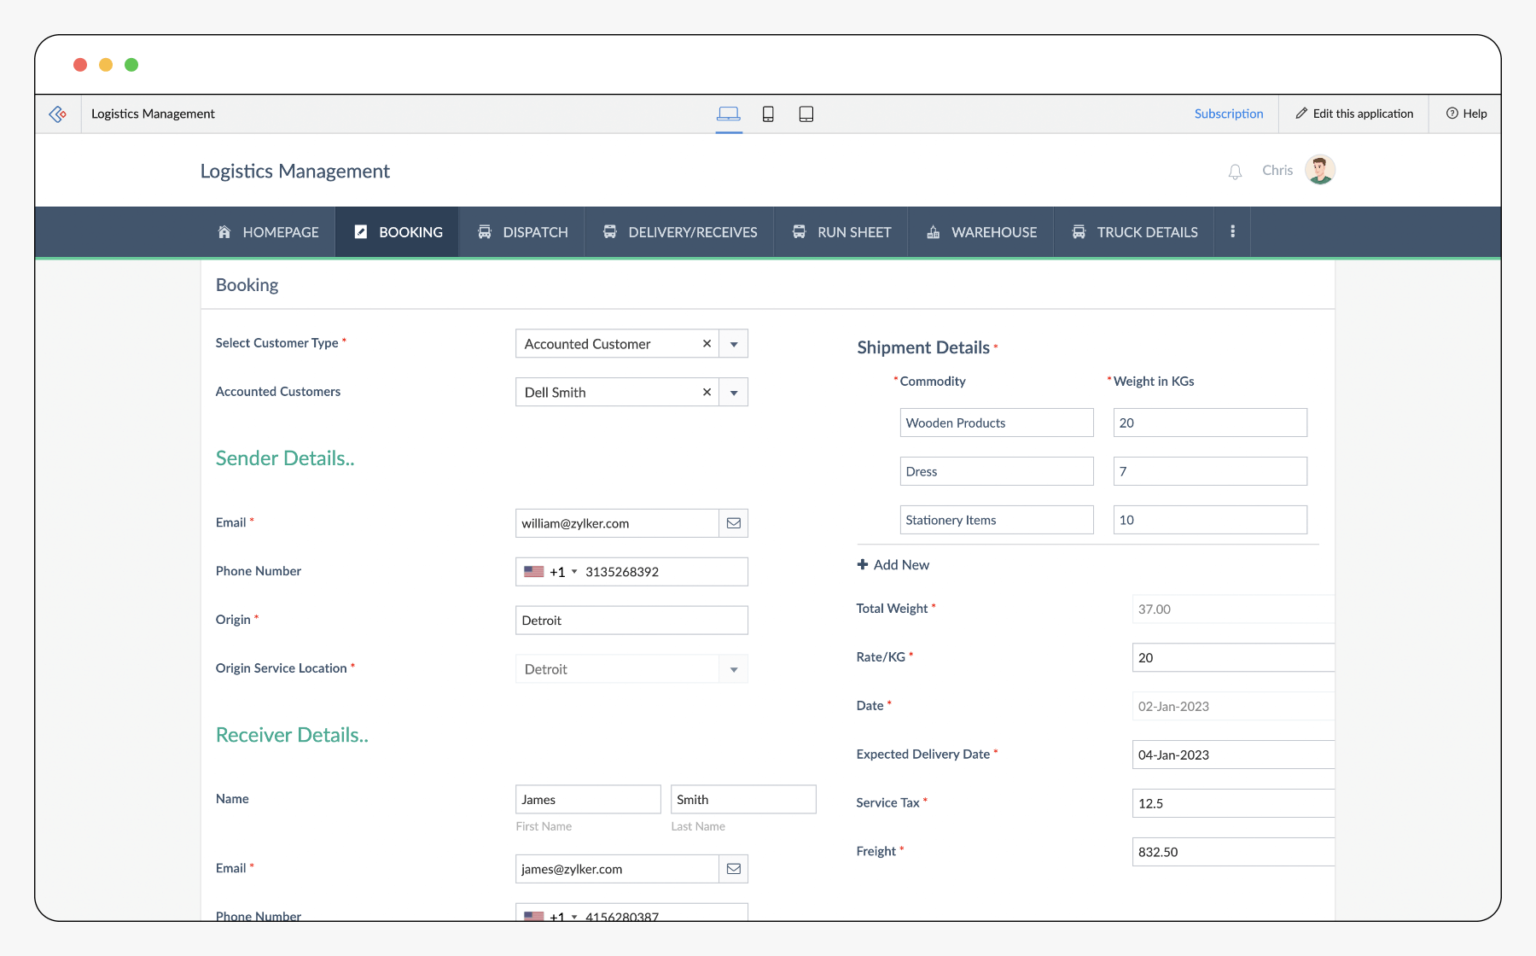
Task: Click the envelope icon beside receiver email
Action: tap(733, 868)
